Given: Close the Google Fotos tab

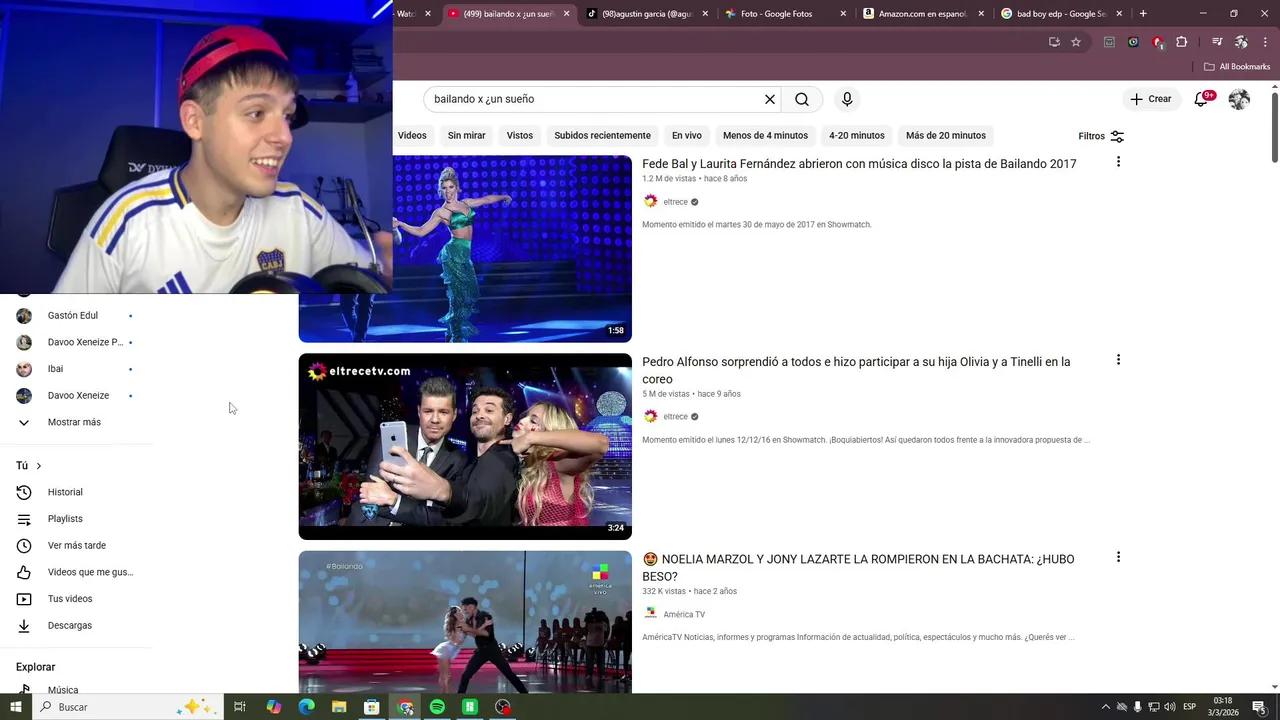Looking at the screenshot, I should point(843,14).
